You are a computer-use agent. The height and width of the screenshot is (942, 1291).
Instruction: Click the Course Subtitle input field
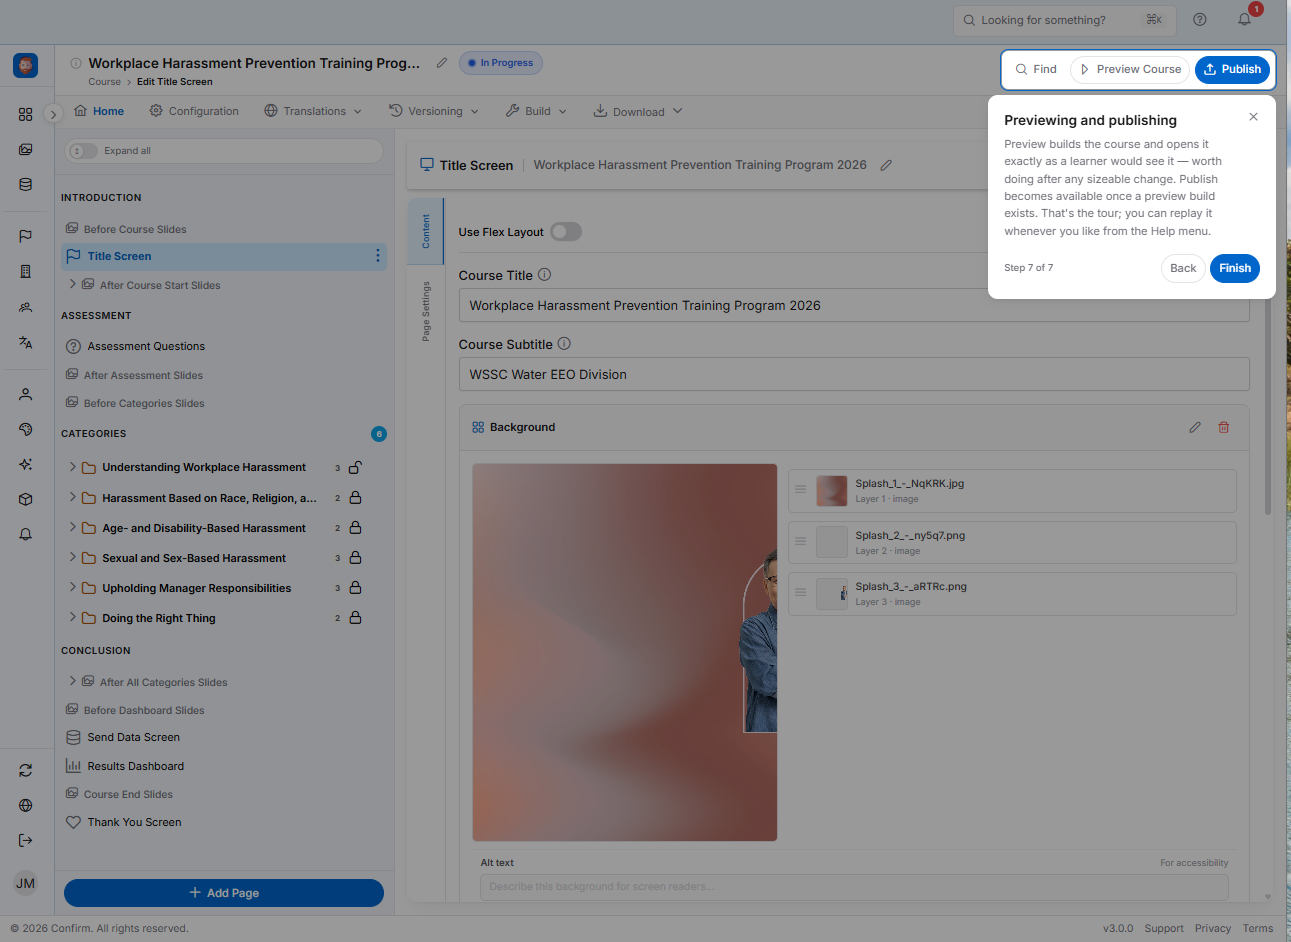pyautogui.click(x=854, y=375)
